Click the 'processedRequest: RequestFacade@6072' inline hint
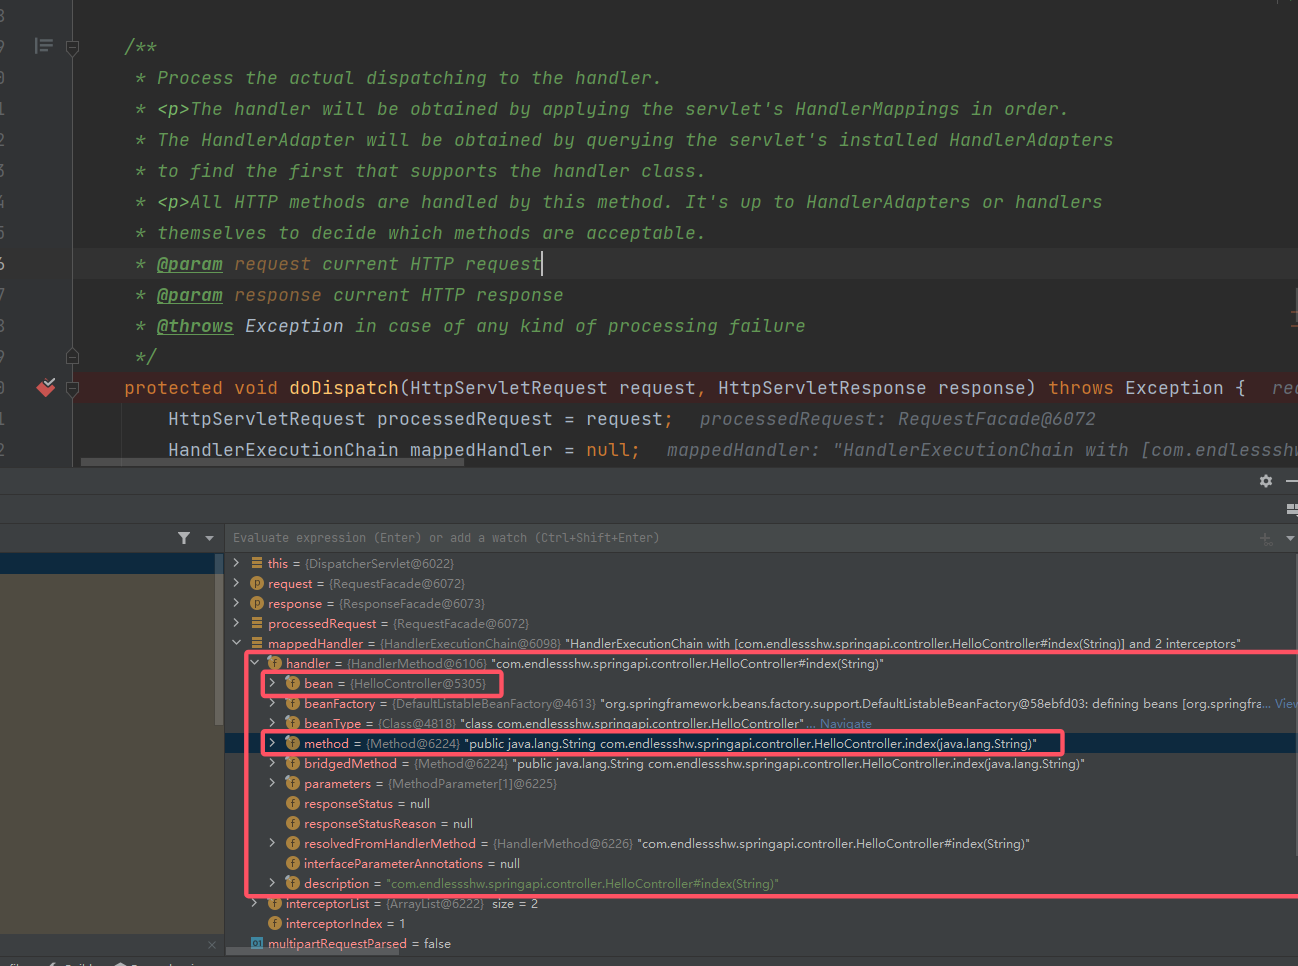Viewport: 1298px width, 966px height. [x=897, y=419]
